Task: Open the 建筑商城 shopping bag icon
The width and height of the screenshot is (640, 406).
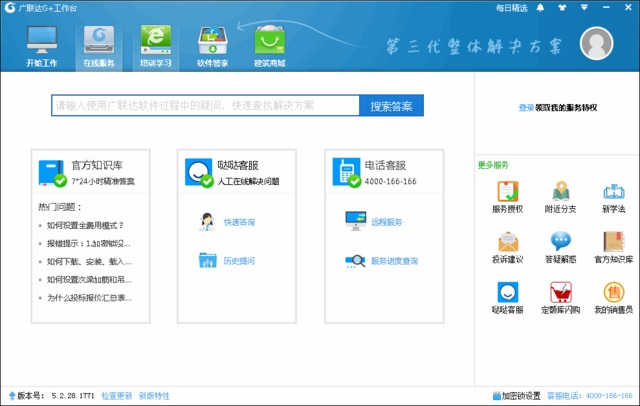Action: [x=268, y=45]
